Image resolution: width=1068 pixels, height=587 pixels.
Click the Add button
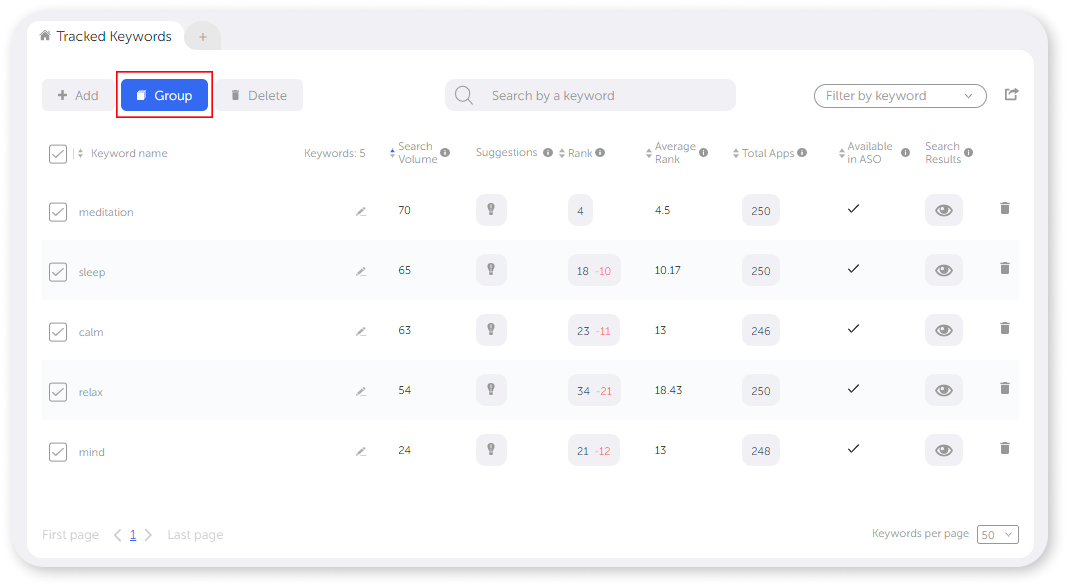[78, 95]
